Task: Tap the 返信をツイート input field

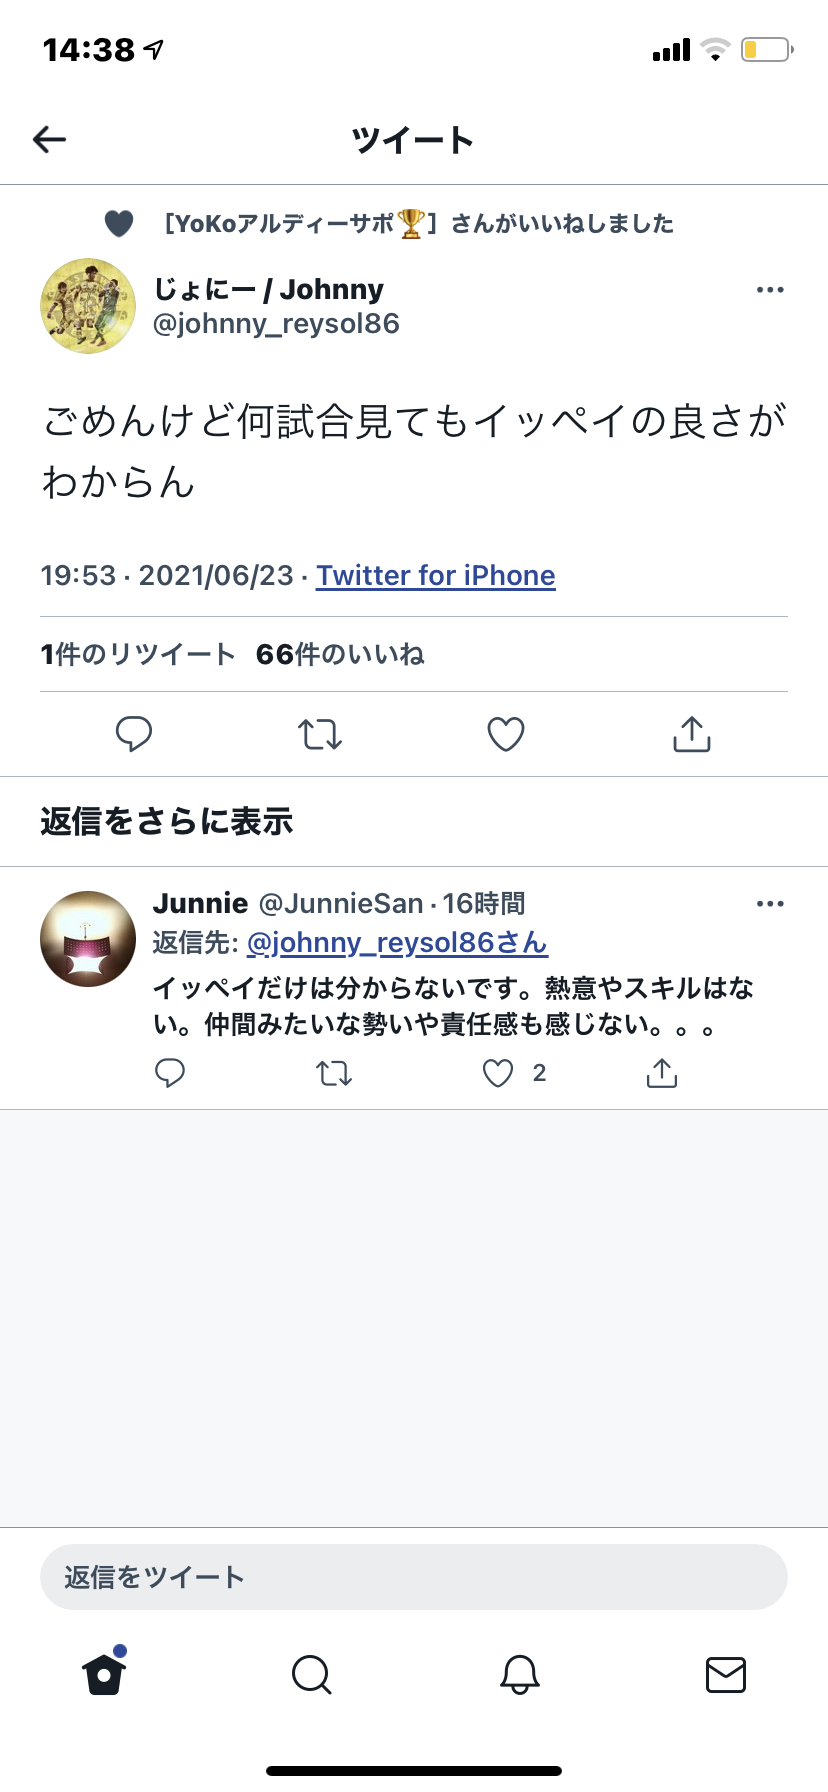Action: coord(414,1577)
